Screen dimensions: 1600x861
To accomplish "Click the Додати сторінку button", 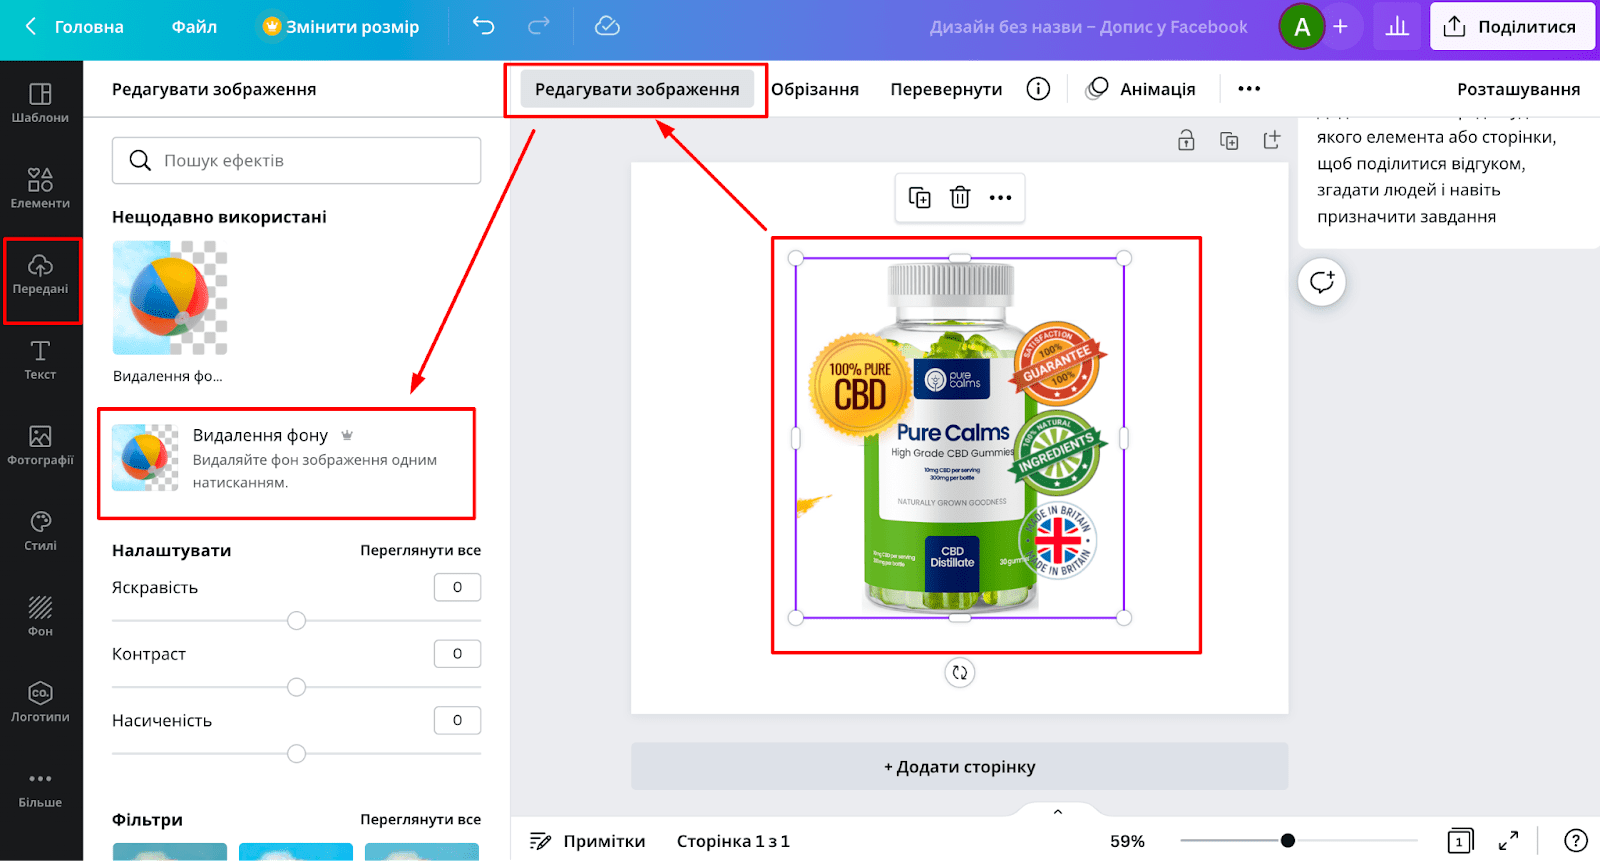I will [x=959, y=767].
